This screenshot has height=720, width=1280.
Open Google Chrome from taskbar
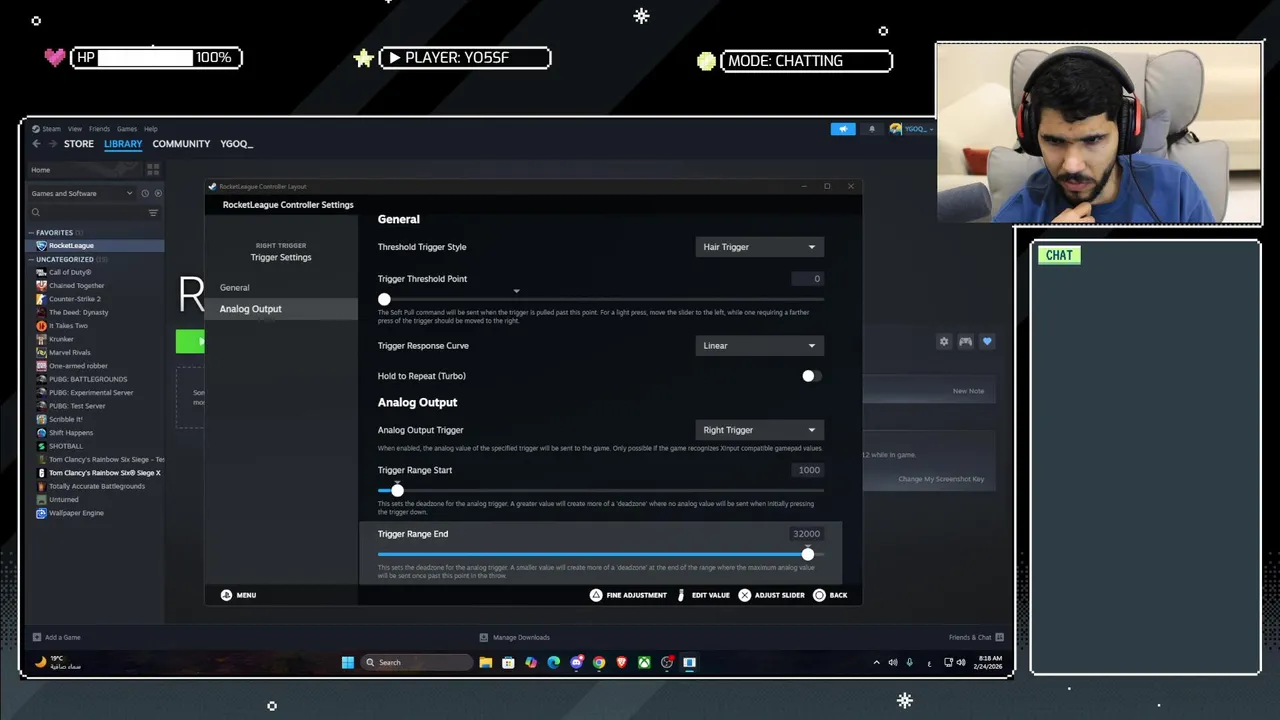click(598, 662)
